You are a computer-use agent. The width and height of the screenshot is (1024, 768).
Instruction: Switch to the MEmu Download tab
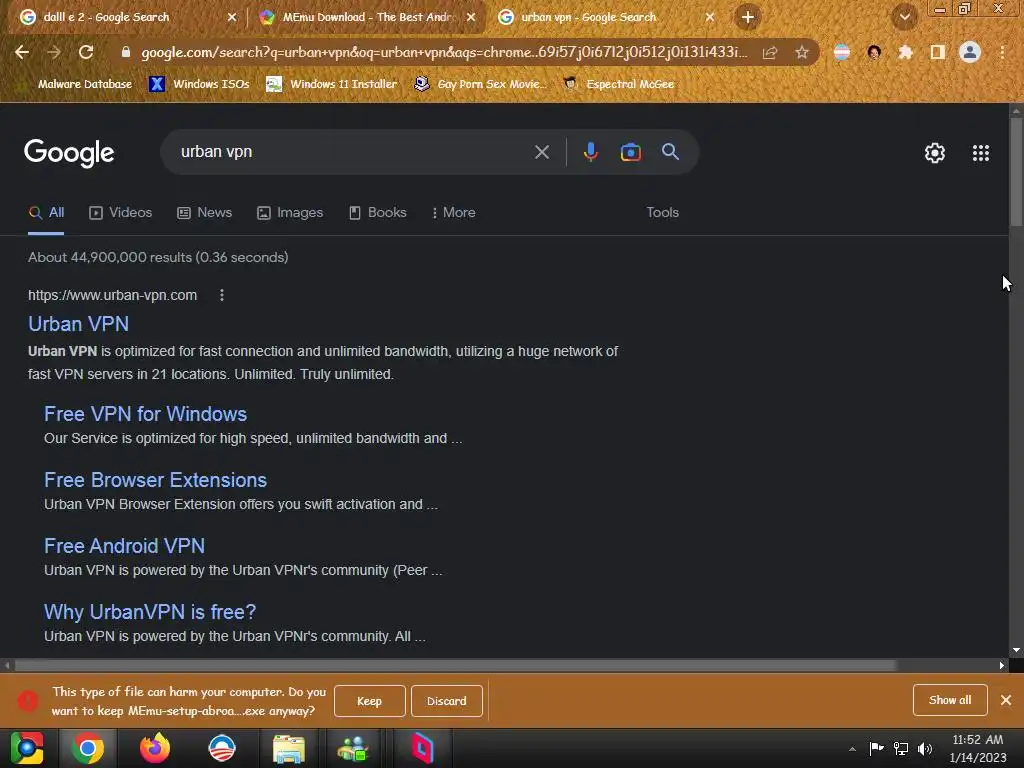pos(366,18)
